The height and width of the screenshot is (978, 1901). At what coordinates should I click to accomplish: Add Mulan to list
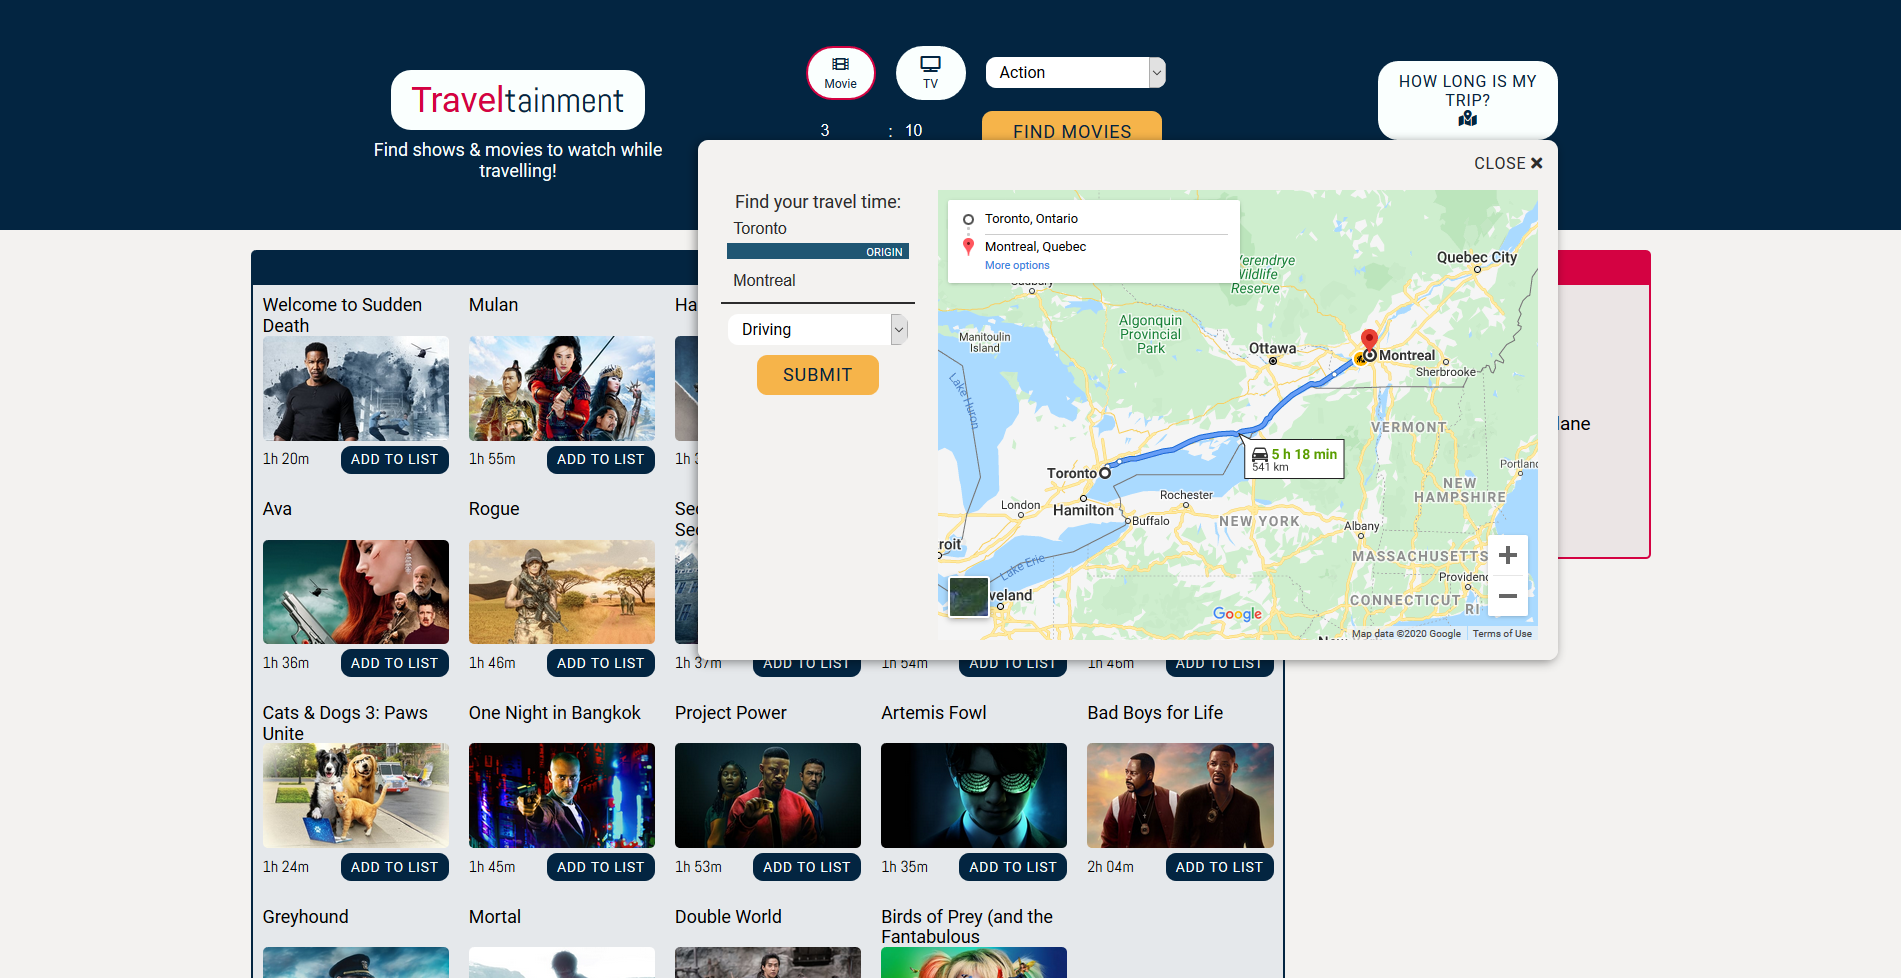[601, 459]
